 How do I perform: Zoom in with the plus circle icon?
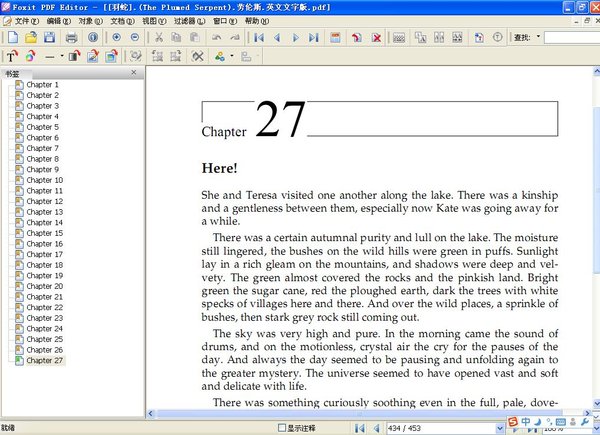[x=116, y=37]
